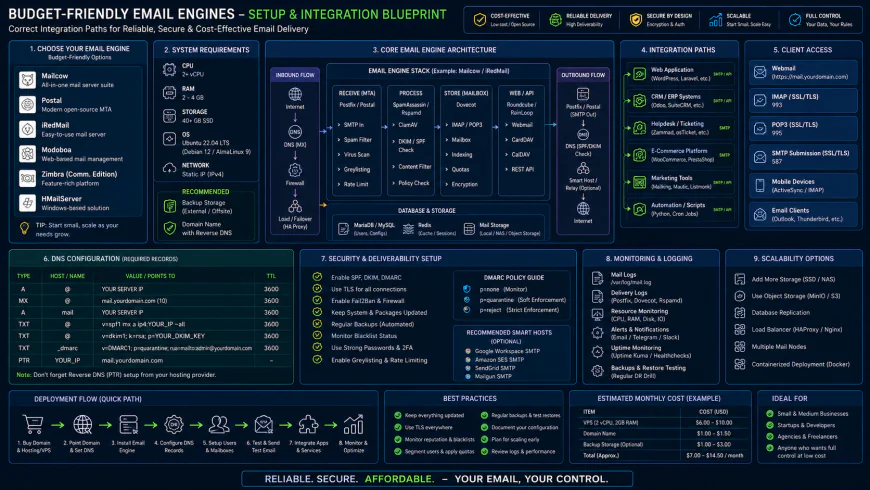Image resolution: width=870 pixels, height=490 pixels.
Task: Click checkmark beside Use TLS for all connections
Action: (317, 289)
